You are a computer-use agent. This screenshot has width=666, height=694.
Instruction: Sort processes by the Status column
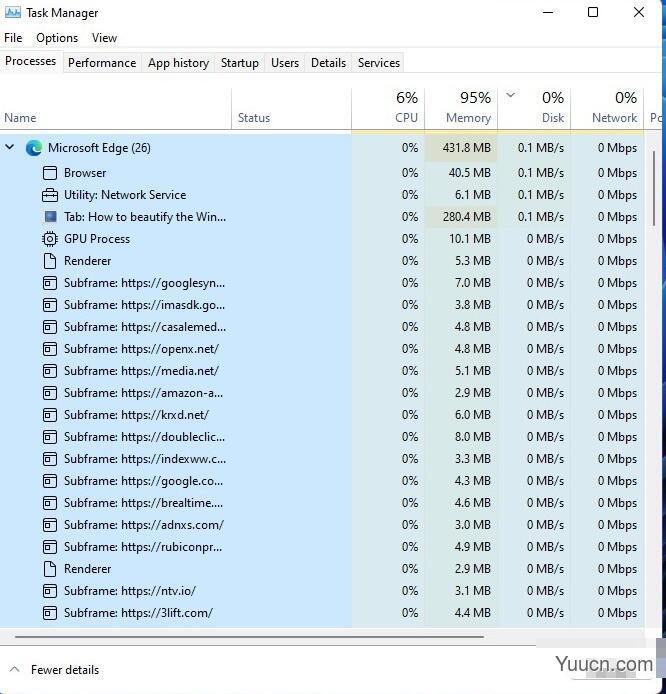[291, 109]
